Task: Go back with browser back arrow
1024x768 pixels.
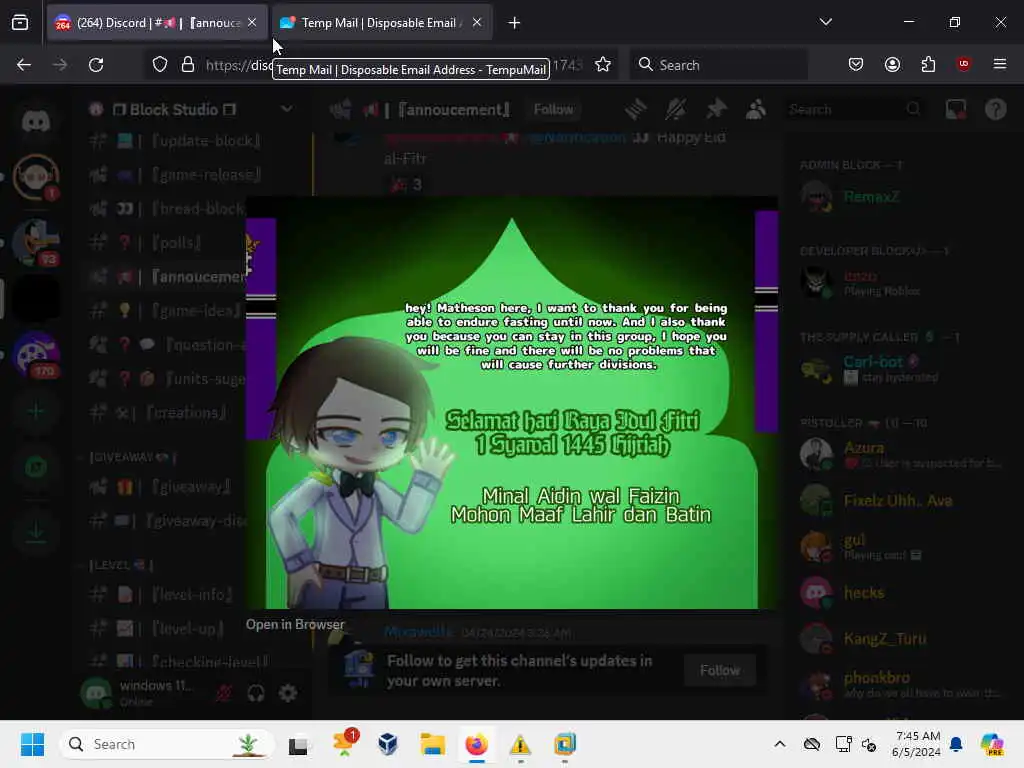Action: [24, 65]
